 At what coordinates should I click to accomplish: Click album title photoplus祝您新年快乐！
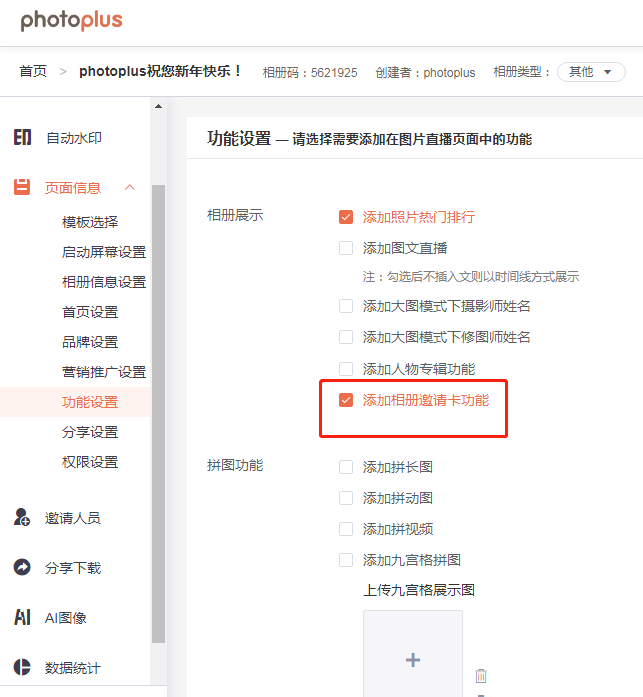point(160,71)
